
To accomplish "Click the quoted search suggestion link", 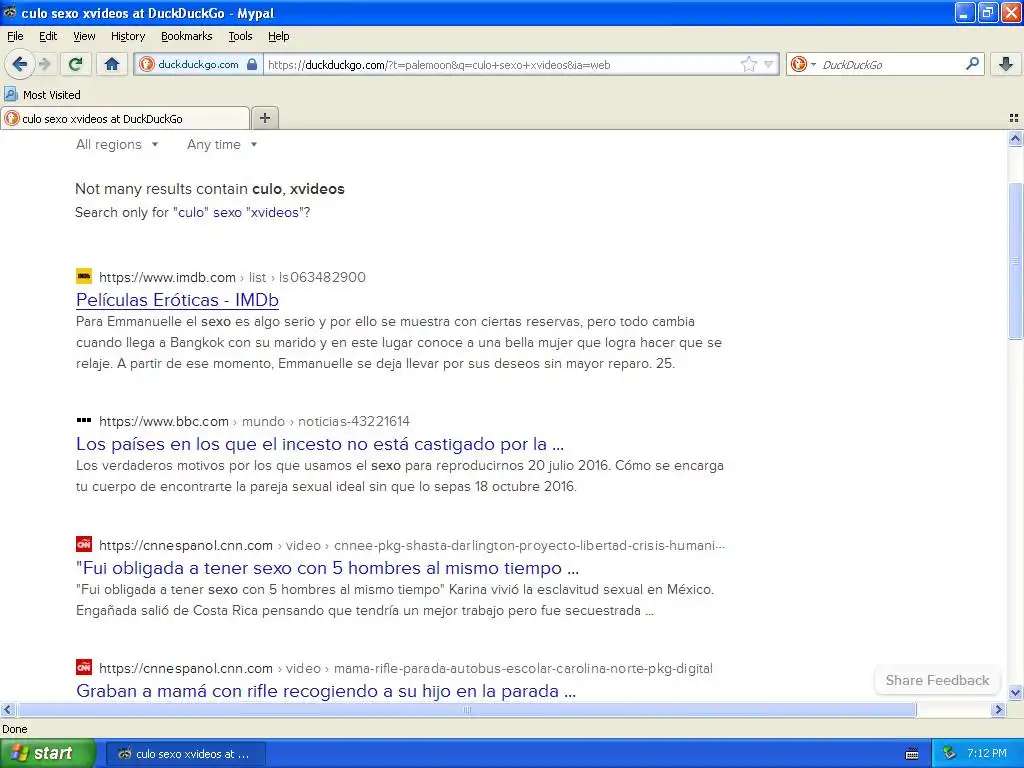I will (x=238, y=212).
